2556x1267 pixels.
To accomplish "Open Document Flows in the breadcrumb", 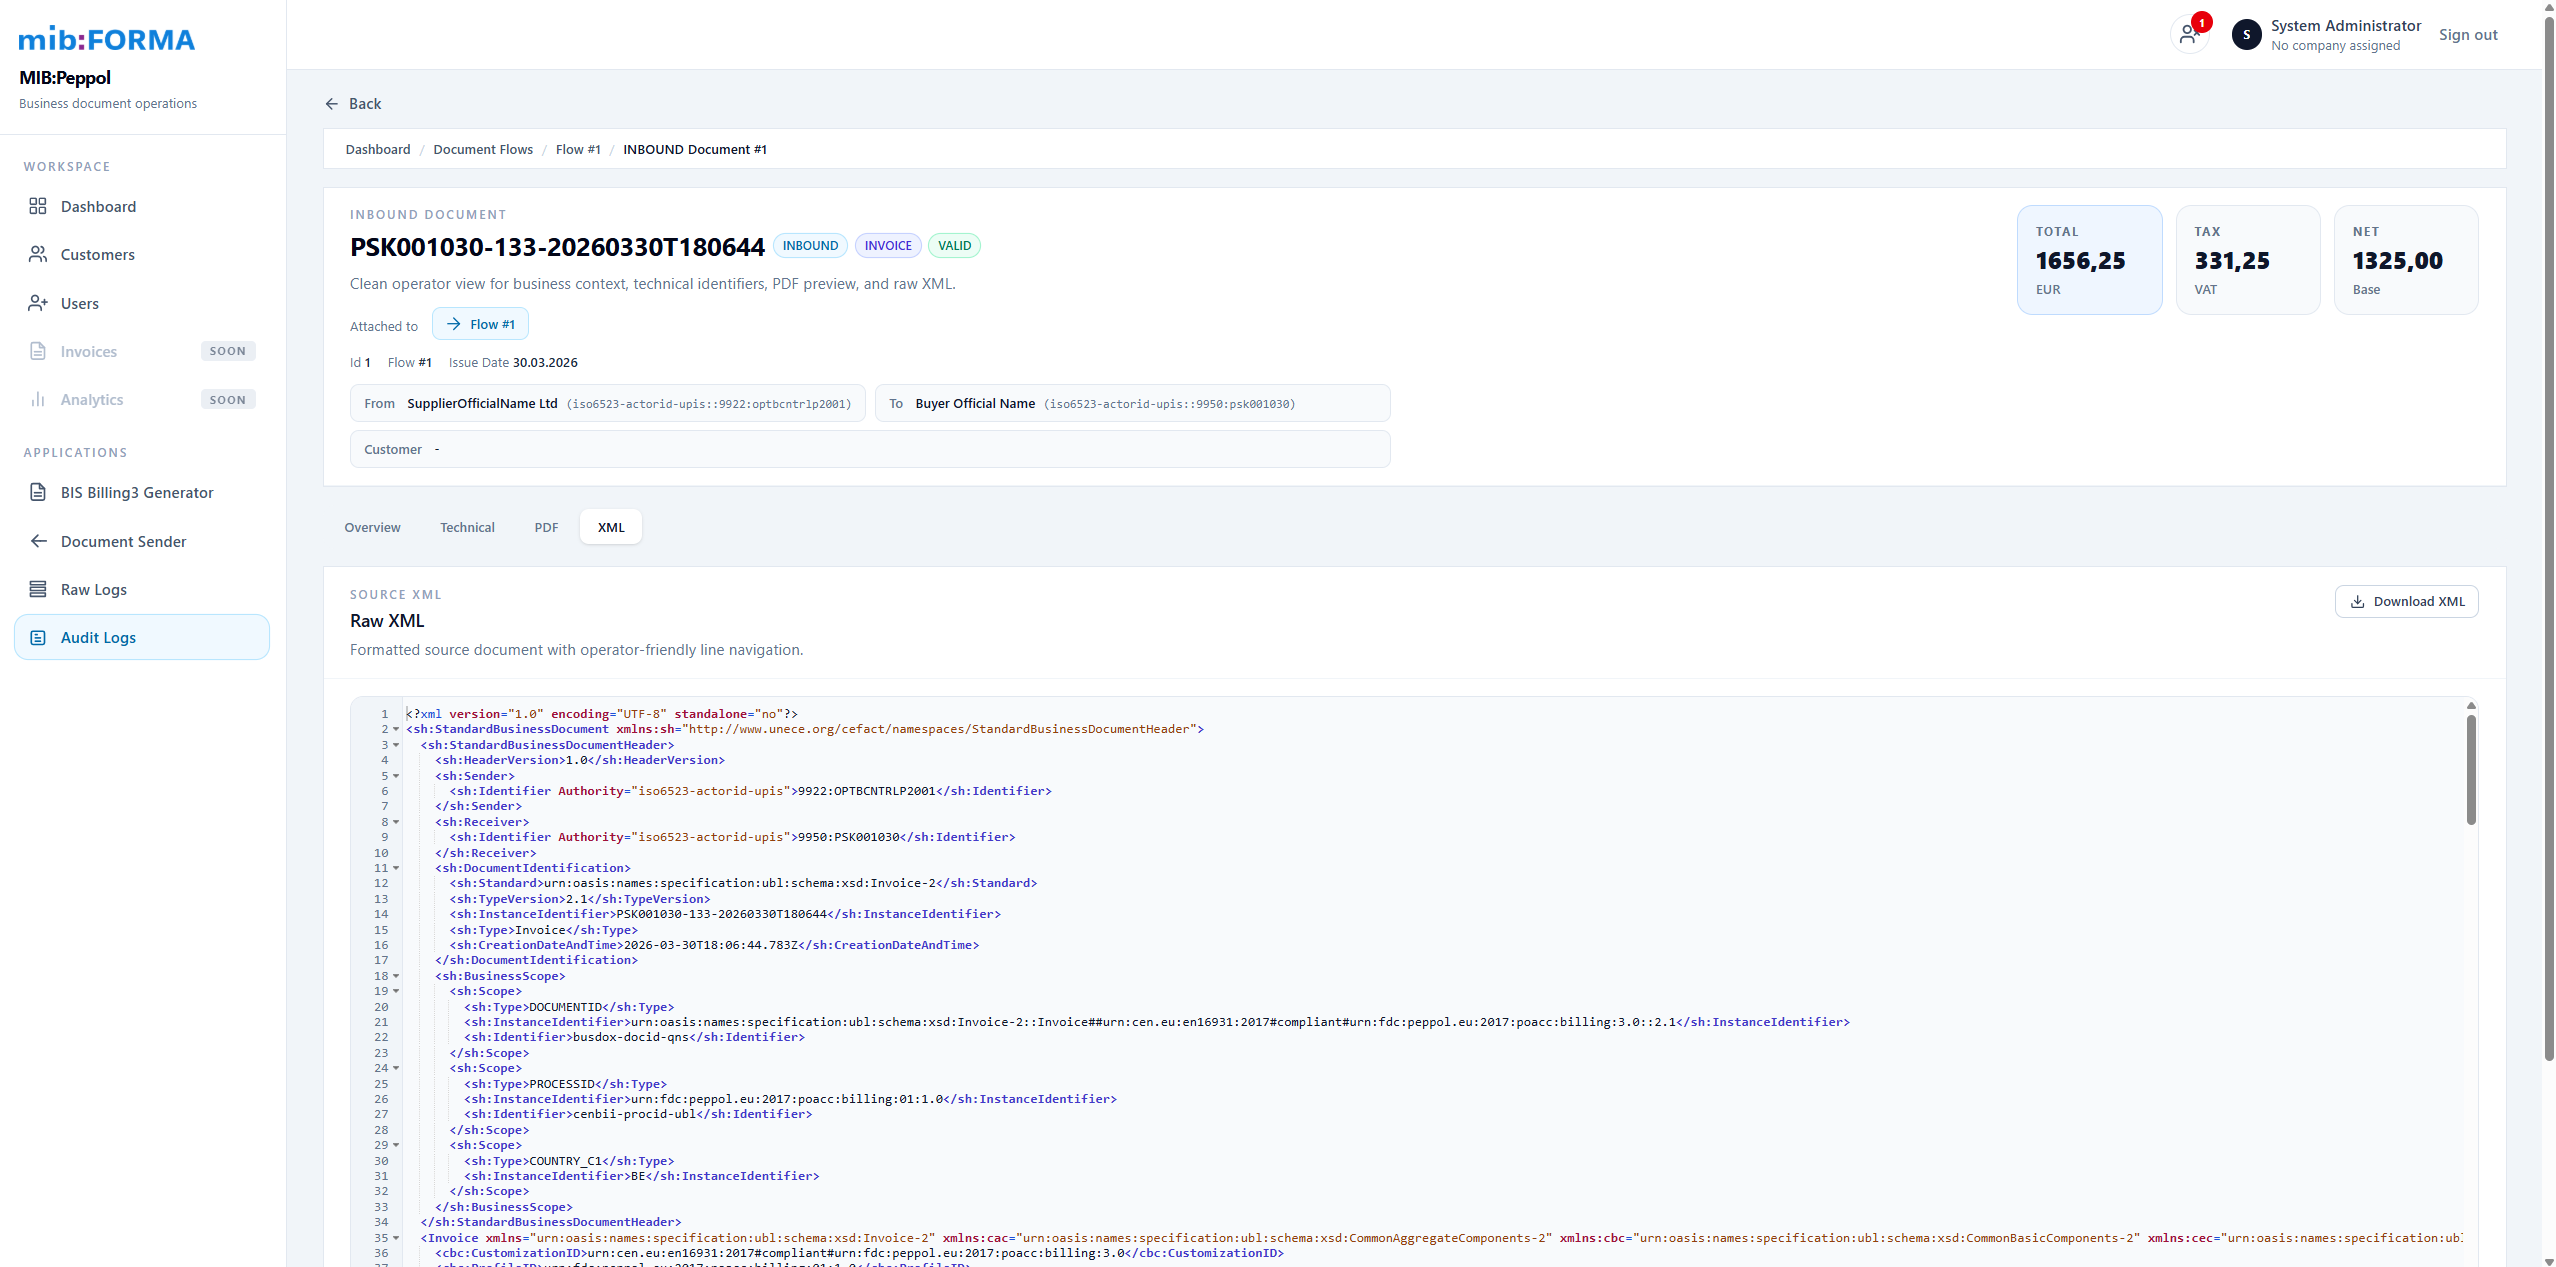I will (483, 149).
